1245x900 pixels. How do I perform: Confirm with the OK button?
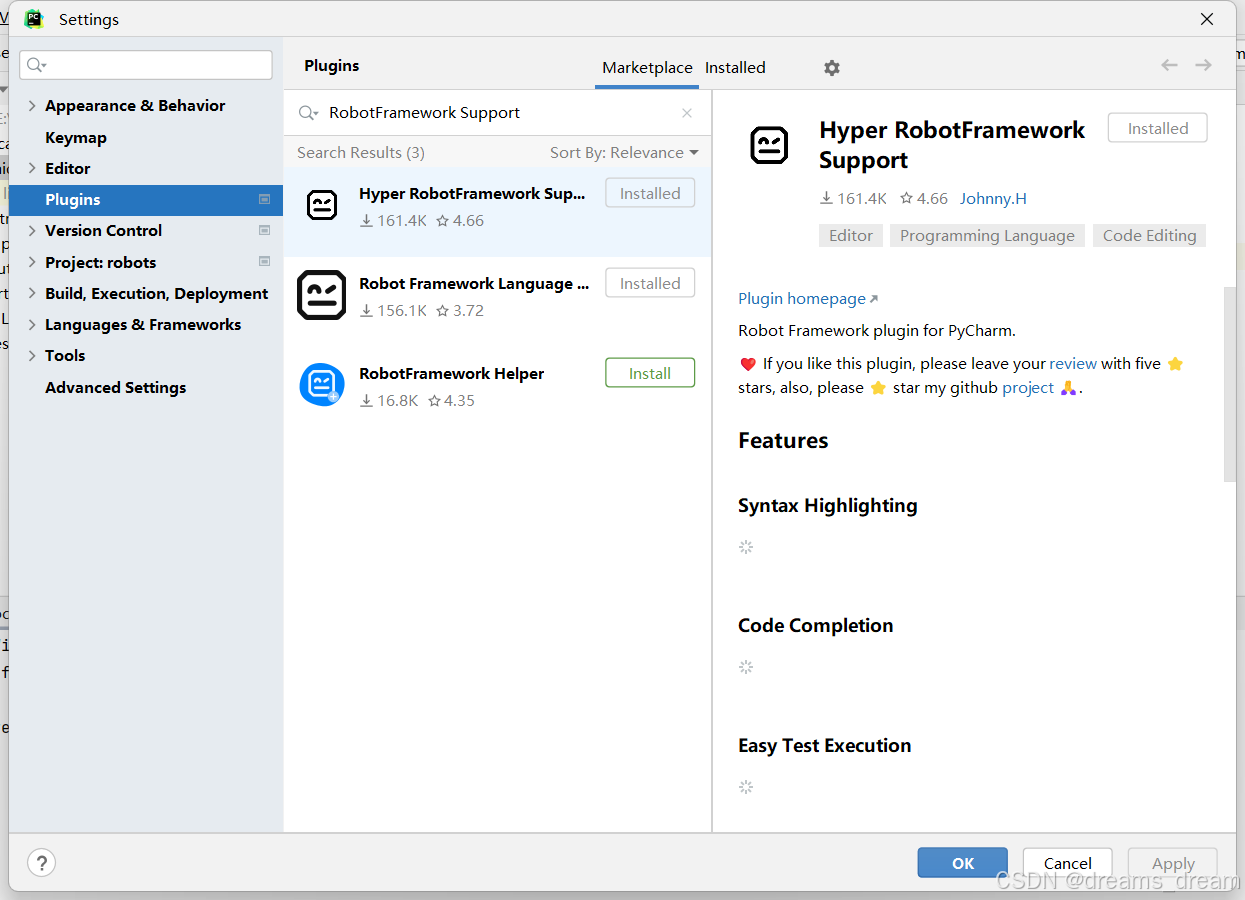963,863
